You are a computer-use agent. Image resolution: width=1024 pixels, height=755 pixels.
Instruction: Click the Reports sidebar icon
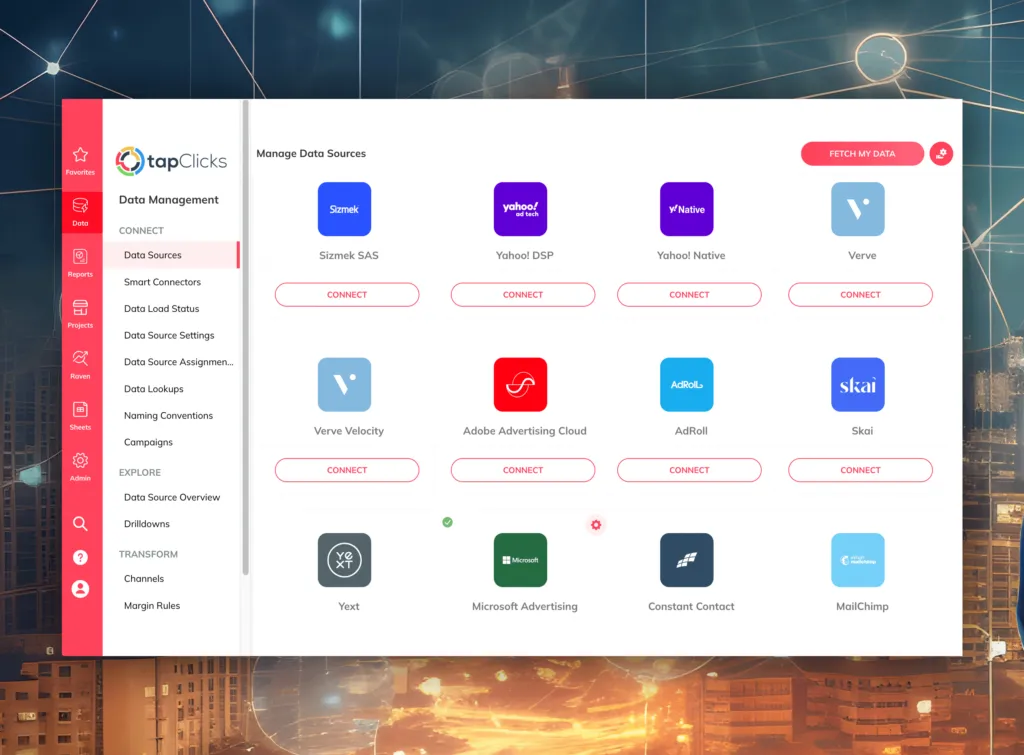(81, 262)
